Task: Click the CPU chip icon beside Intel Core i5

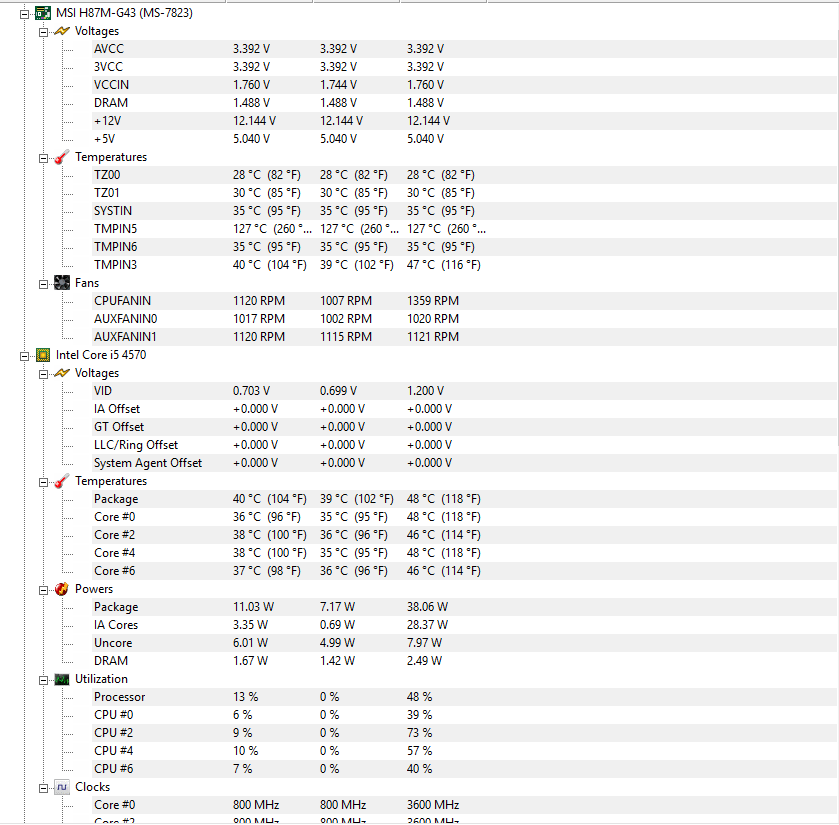Action: pyautogui.click(x=43, y=355)
